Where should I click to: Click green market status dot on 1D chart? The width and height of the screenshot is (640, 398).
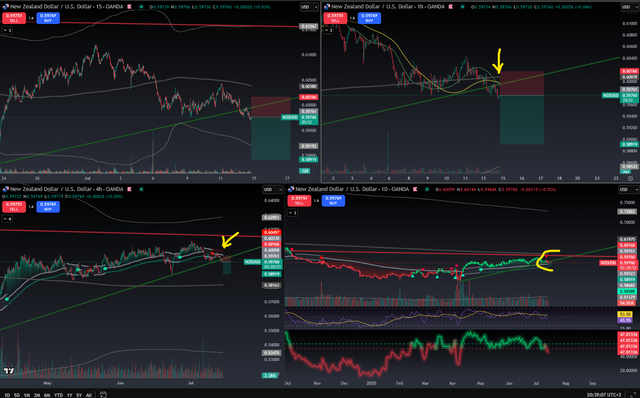click(x=427, y=189)
